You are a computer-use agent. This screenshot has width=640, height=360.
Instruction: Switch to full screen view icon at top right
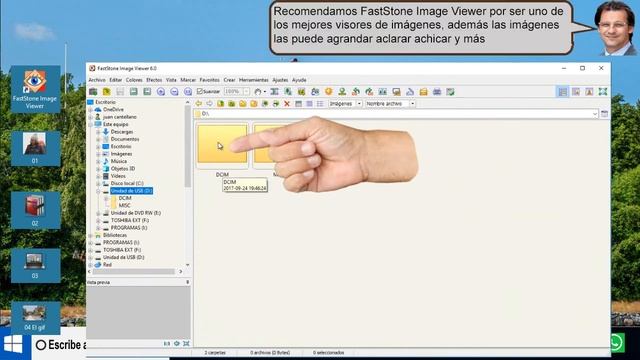603,92
